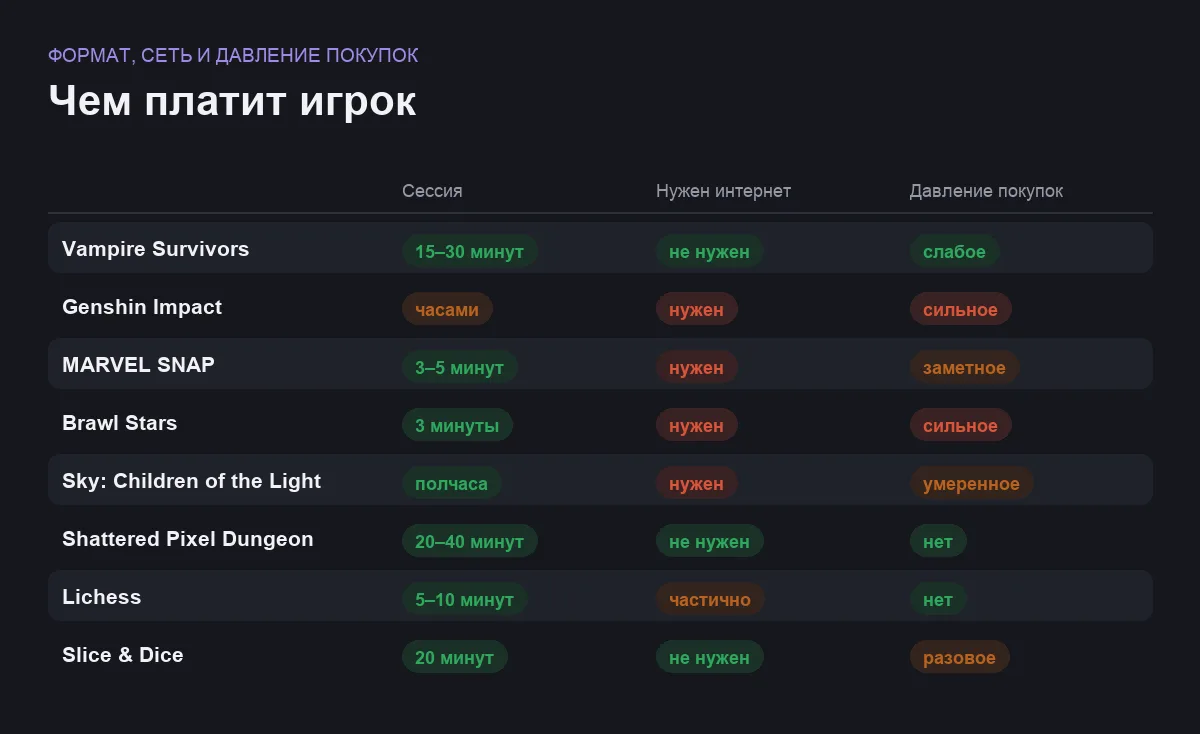
Task: Select 'Sky: Children of the Light' title
Action: point(191,481)
